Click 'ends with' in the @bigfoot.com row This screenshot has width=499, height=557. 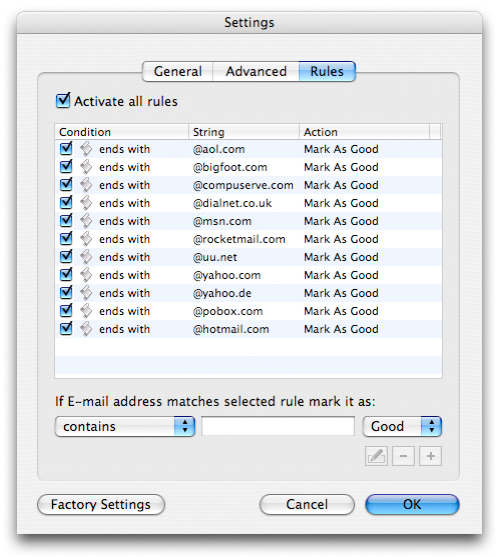pos(124,167)
